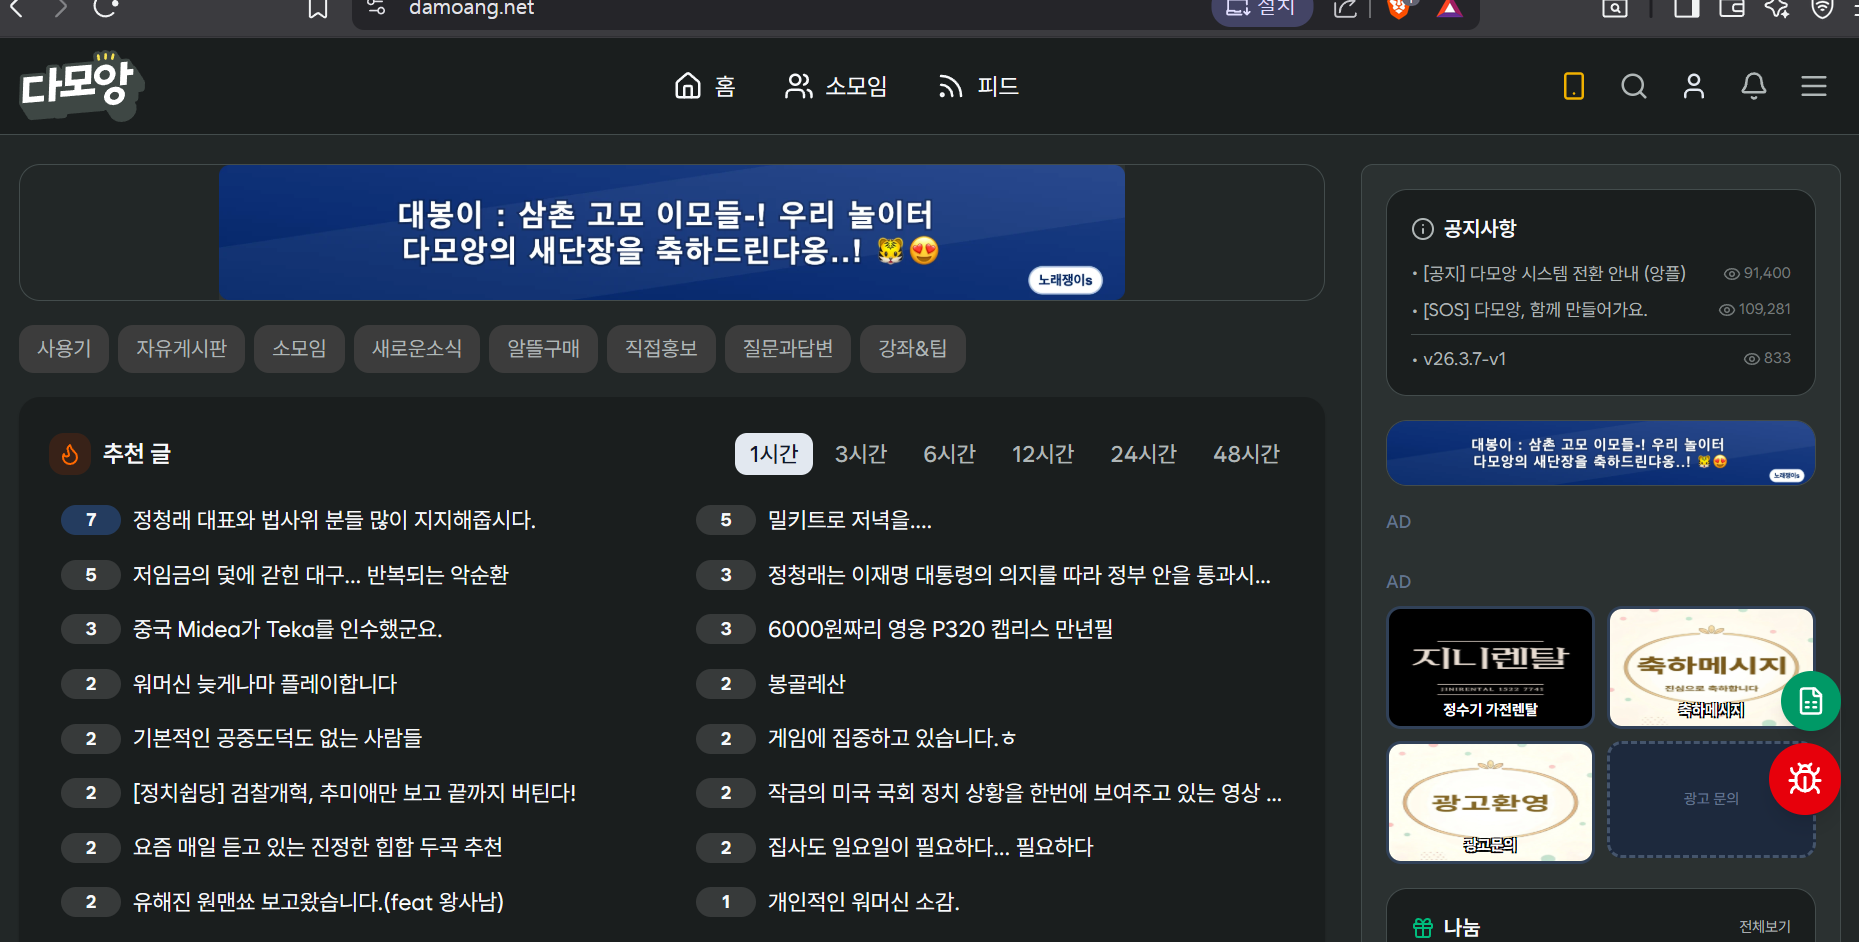The width and height of the screenshot is (1859, 942).
Task: Open post 정청래 대표와 법사위 분들 많이 지지해줍시다.
Action: point(334,520)
